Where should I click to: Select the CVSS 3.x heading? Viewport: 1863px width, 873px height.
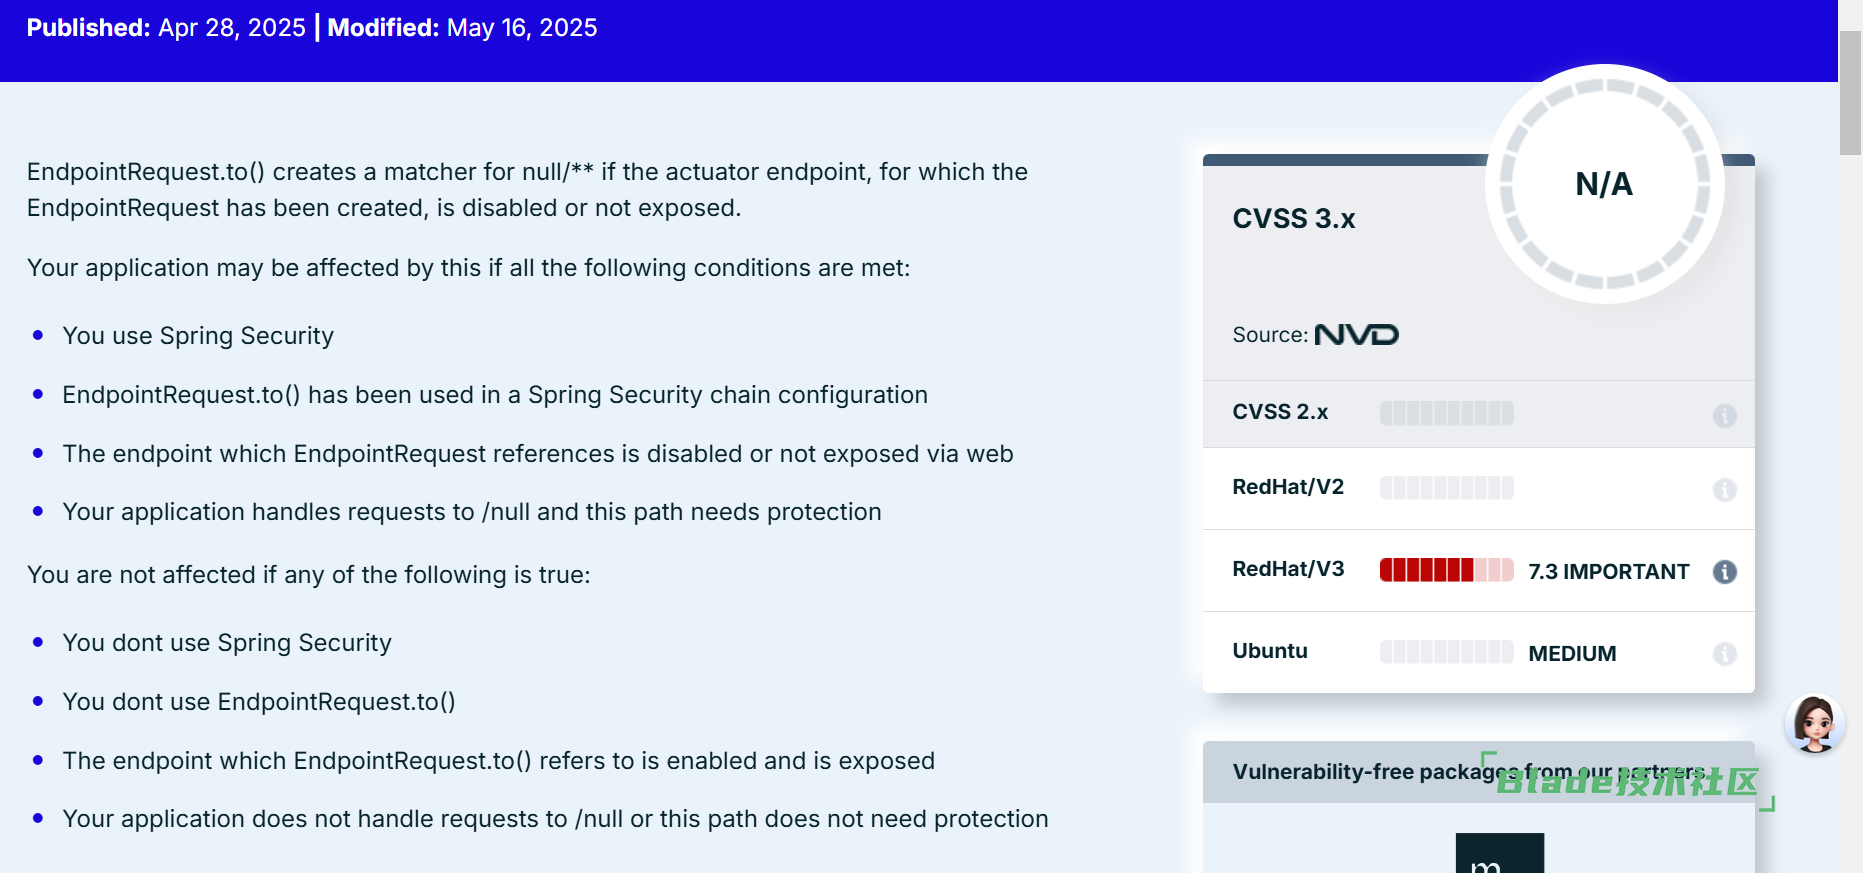click(1294, 219)
